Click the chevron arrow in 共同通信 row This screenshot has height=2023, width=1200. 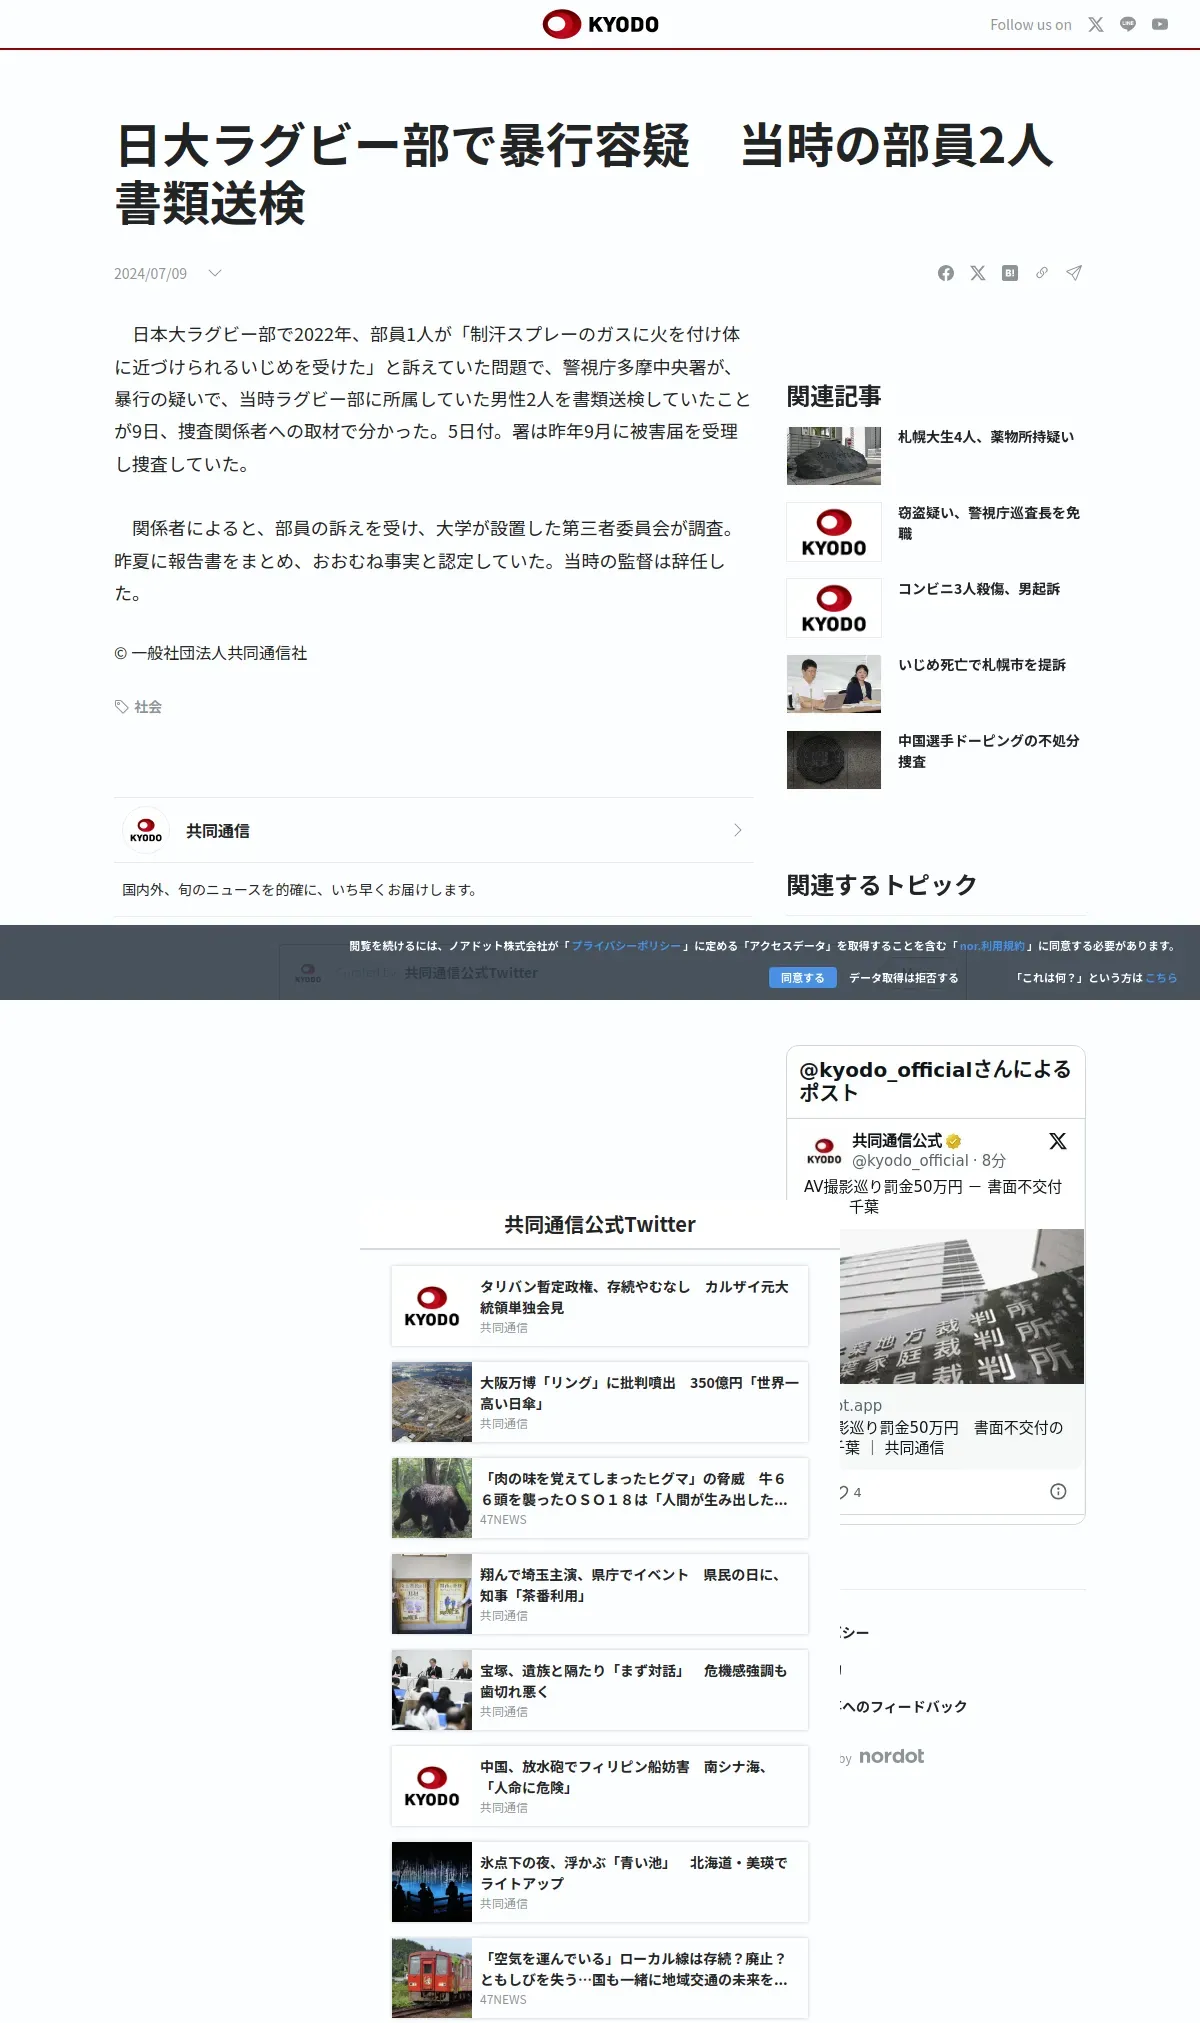[x=738, y=830]
